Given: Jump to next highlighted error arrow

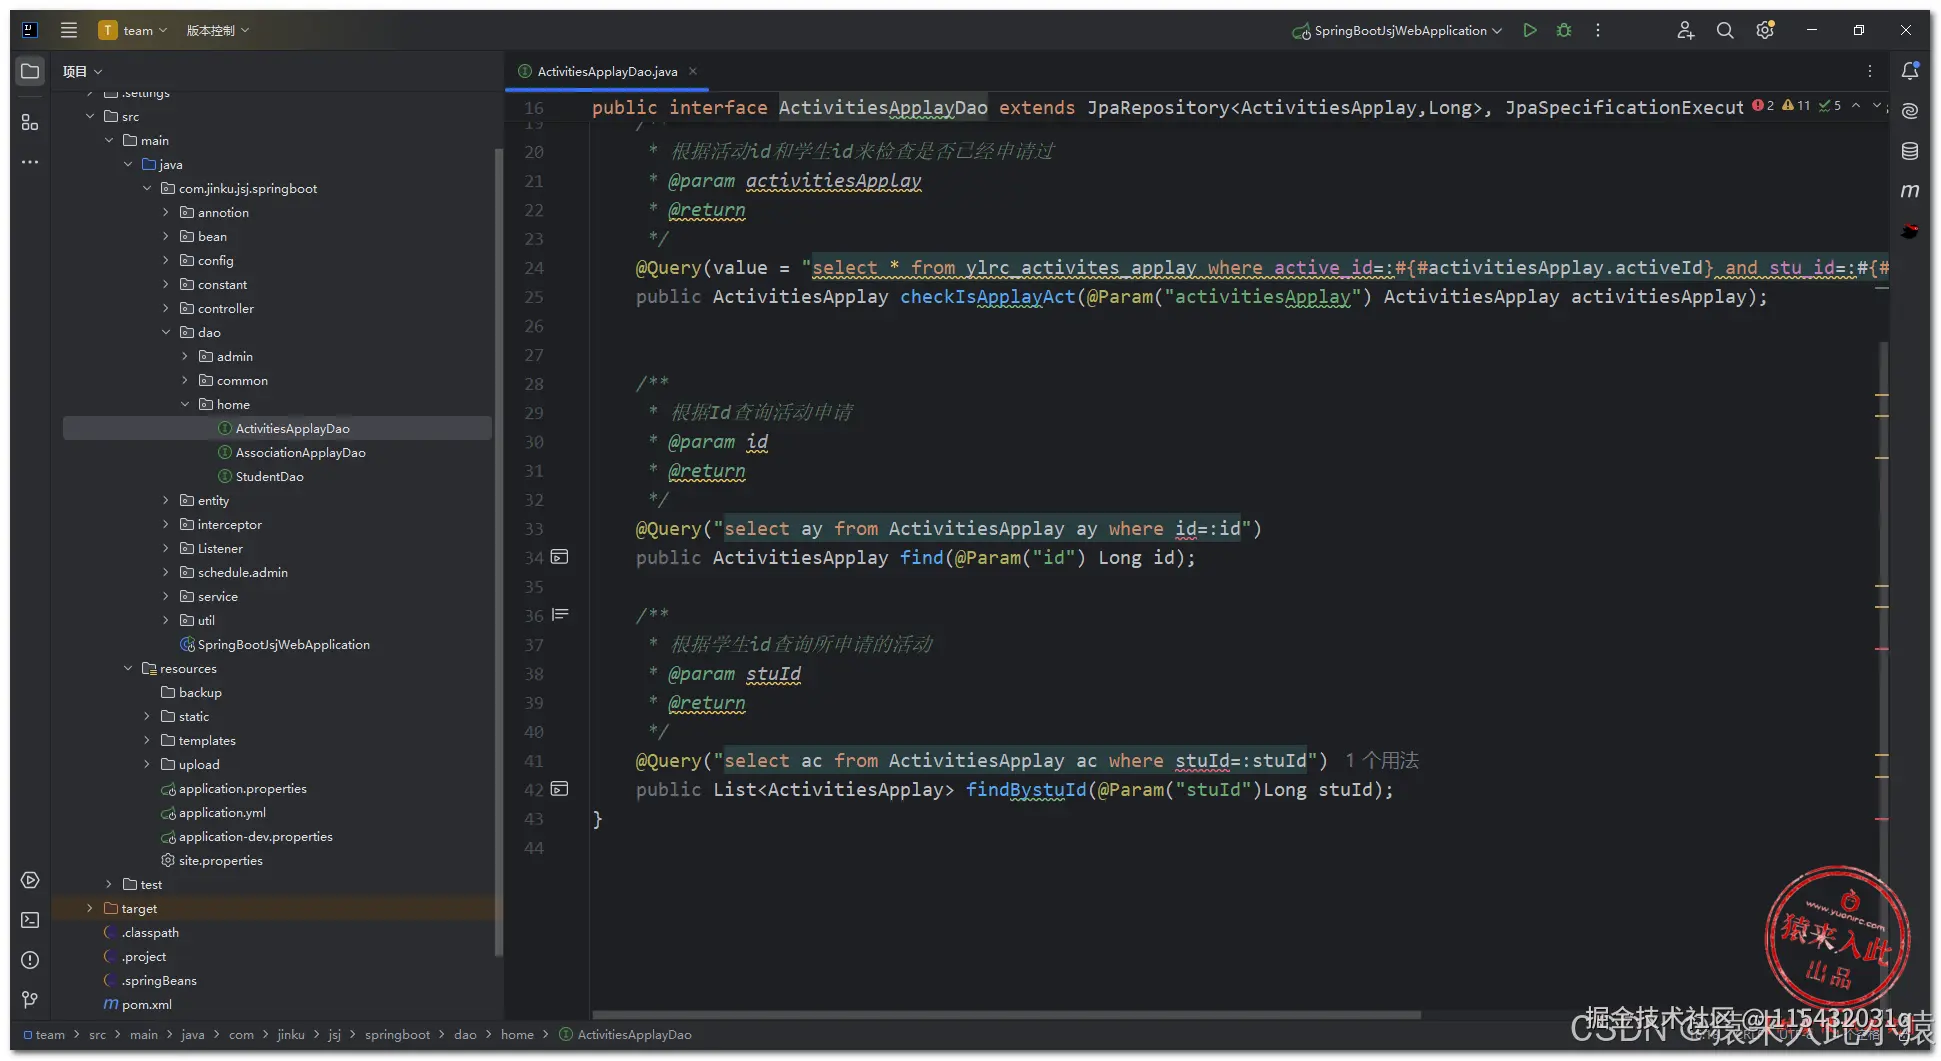Looking at the screenshot, I should [1877, 105].
